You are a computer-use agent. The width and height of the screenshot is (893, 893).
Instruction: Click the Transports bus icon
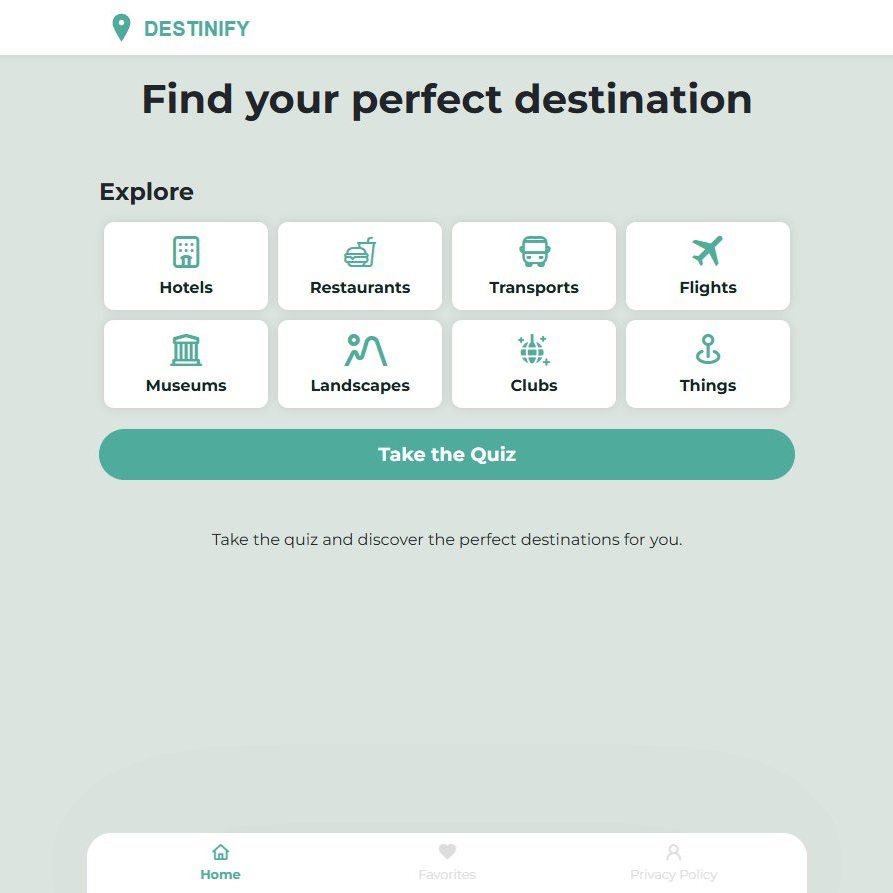point(534,252)
